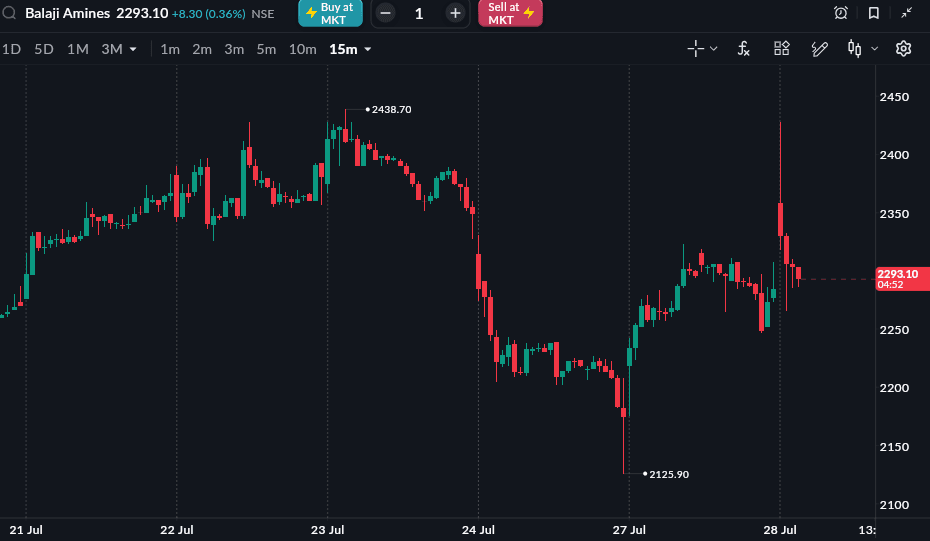Collapse the chart with minimize arrows icon

[x=907, y=12]
